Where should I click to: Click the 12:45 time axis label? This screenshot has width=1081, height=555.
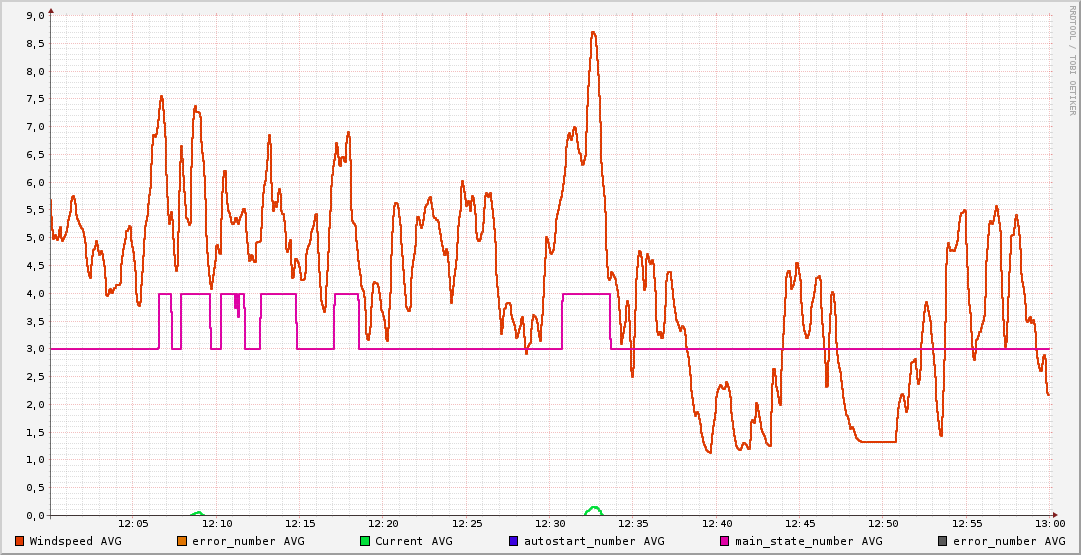[x=800, y=524]
